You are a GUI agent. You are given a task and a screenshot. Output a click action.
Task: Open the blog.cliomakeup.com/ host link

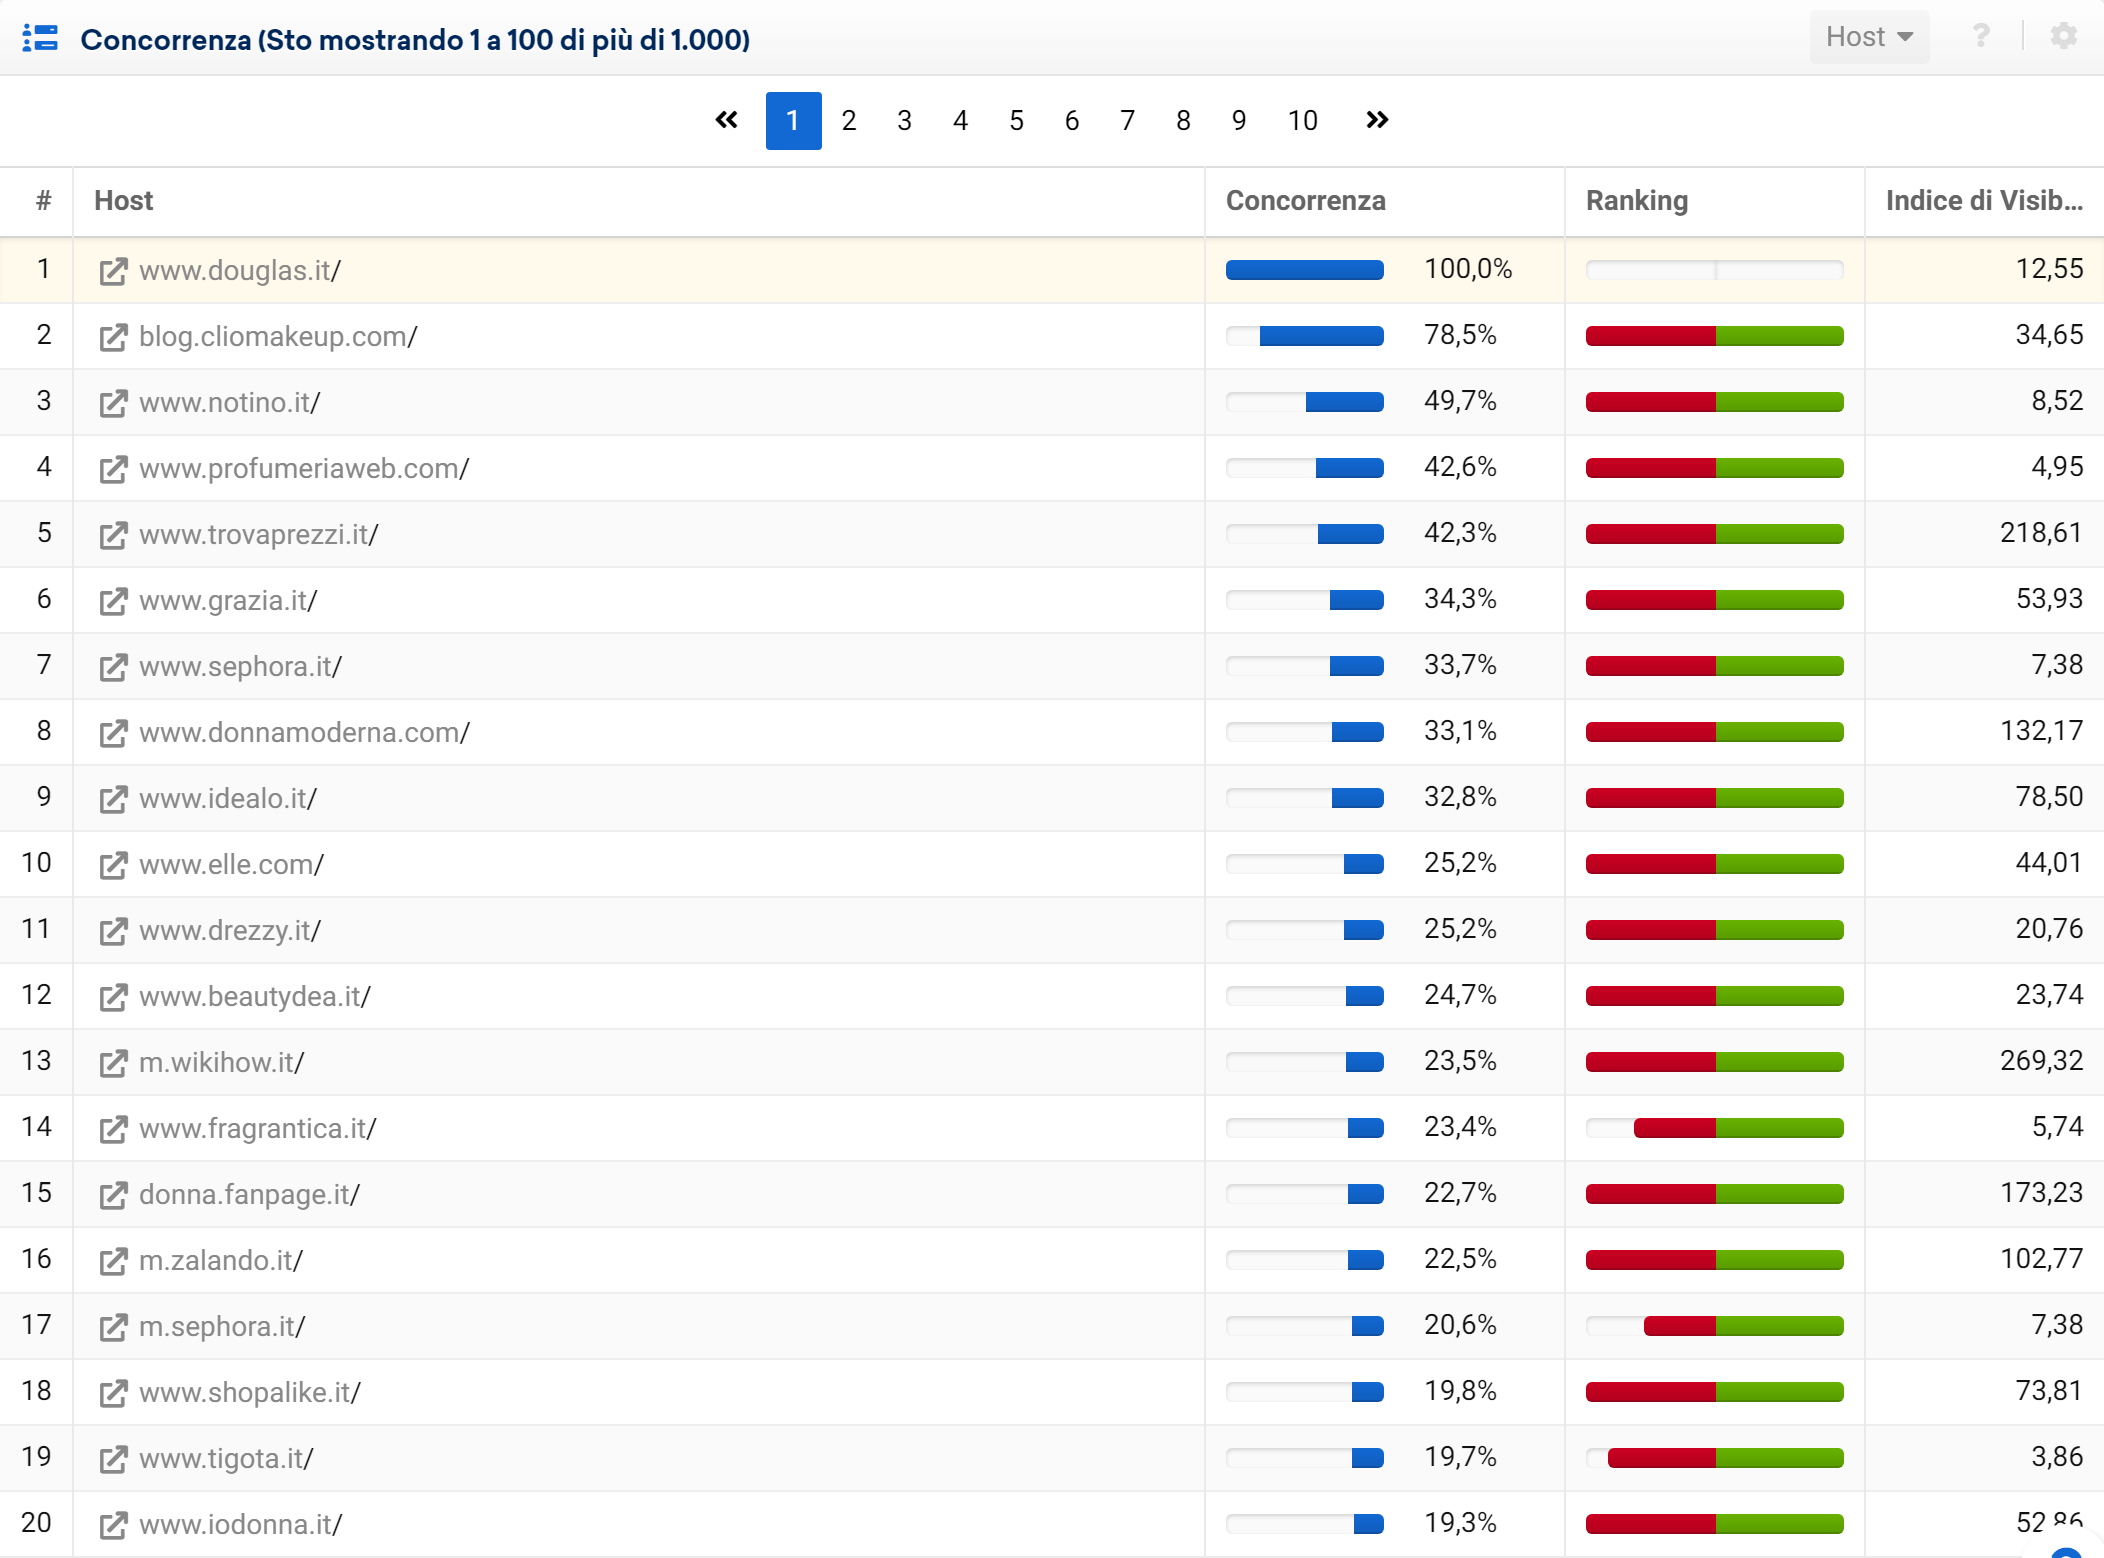(278, 337)
